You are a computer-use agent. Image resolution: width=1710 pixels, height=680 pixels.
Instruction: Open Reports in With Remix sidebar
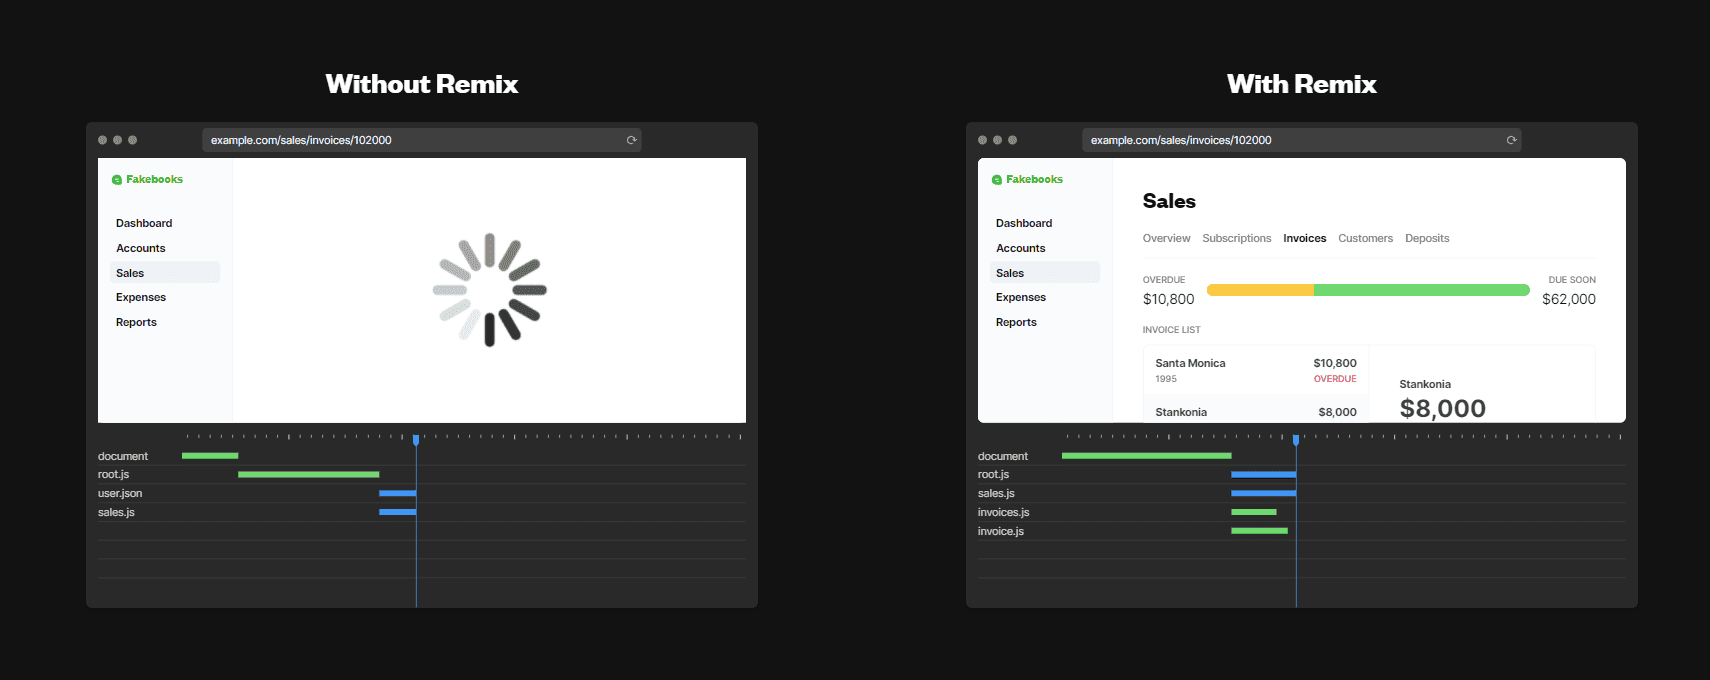[1016, 322]
